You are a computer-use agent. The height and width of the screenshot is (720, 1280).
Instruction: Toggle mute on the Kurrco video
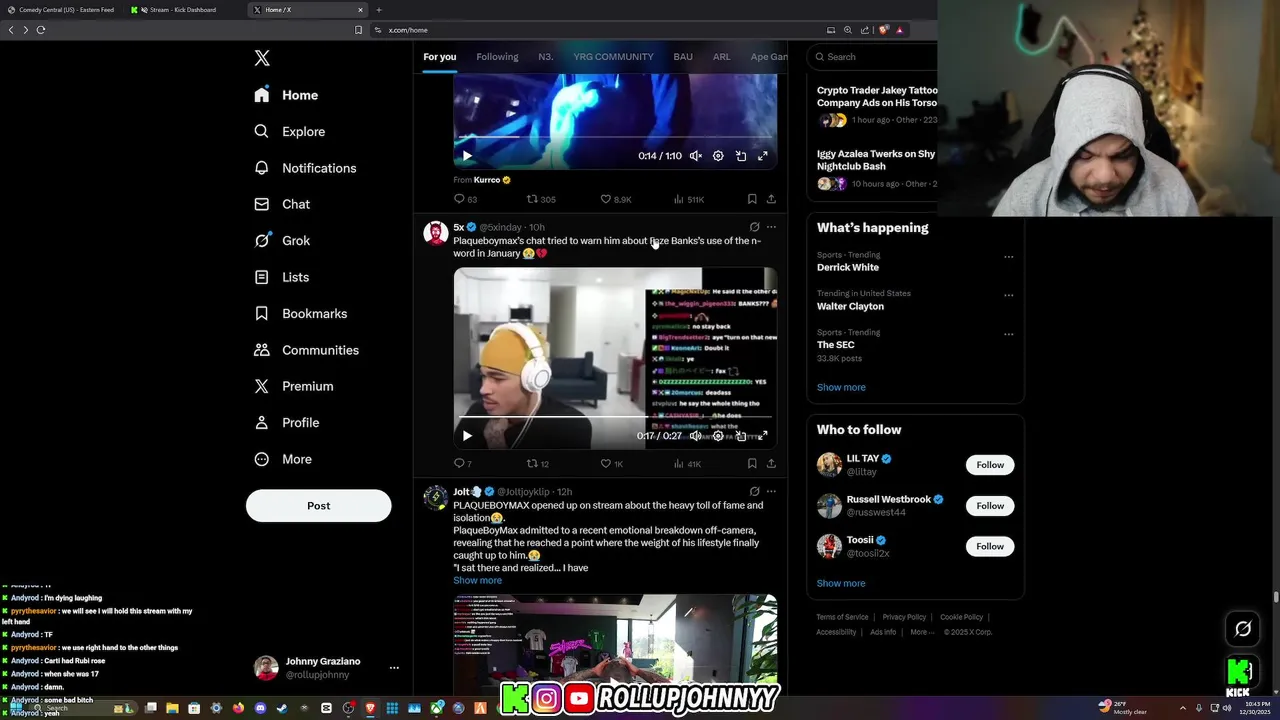click(x=696, y=156)
